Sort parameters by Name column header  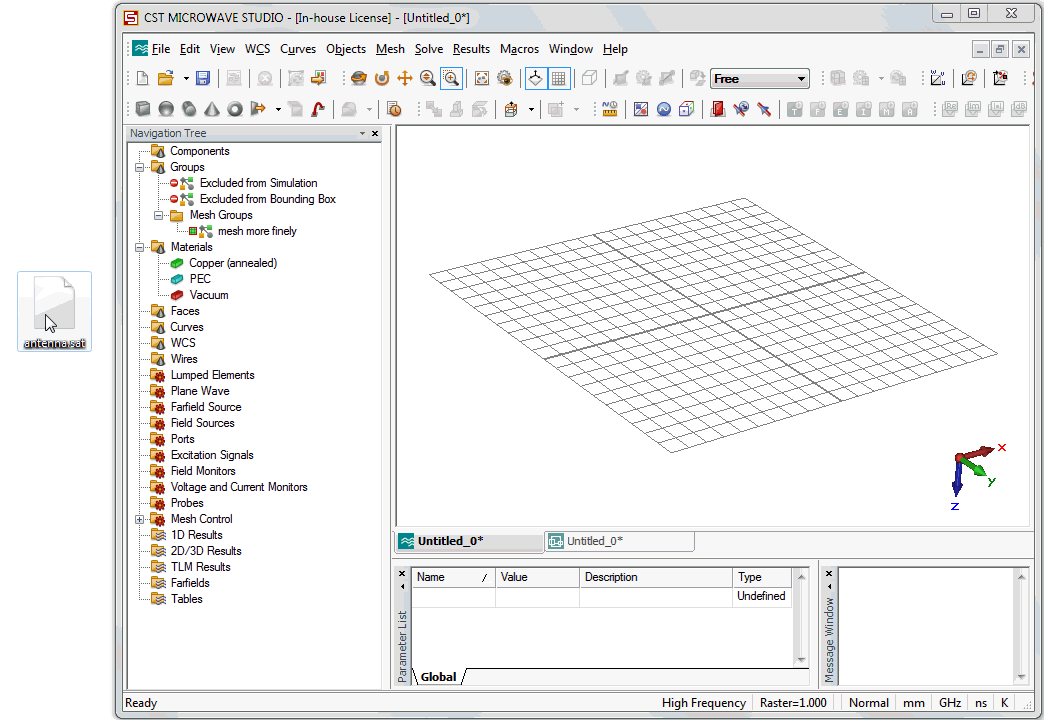[x=453, y=577]
